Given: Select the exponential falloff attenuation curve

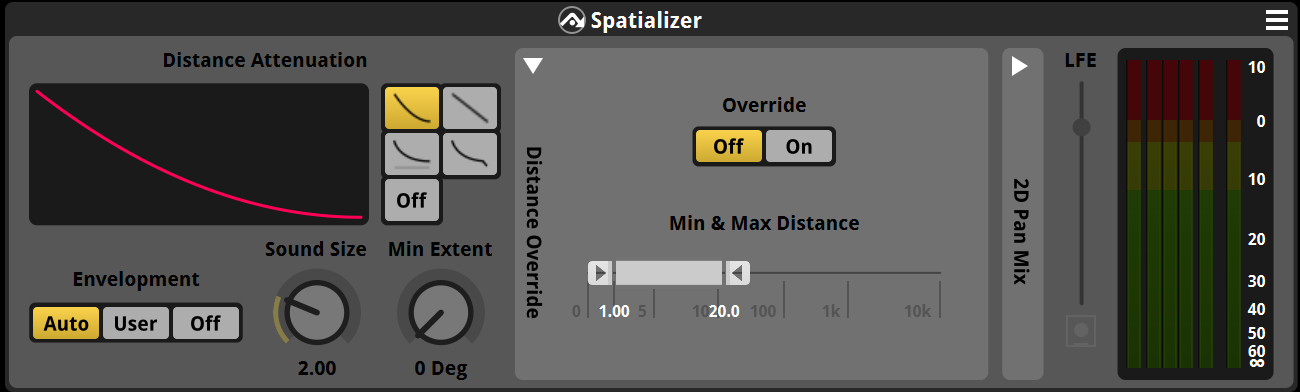Looking at the screenshot, I should [x=412, y=107].
